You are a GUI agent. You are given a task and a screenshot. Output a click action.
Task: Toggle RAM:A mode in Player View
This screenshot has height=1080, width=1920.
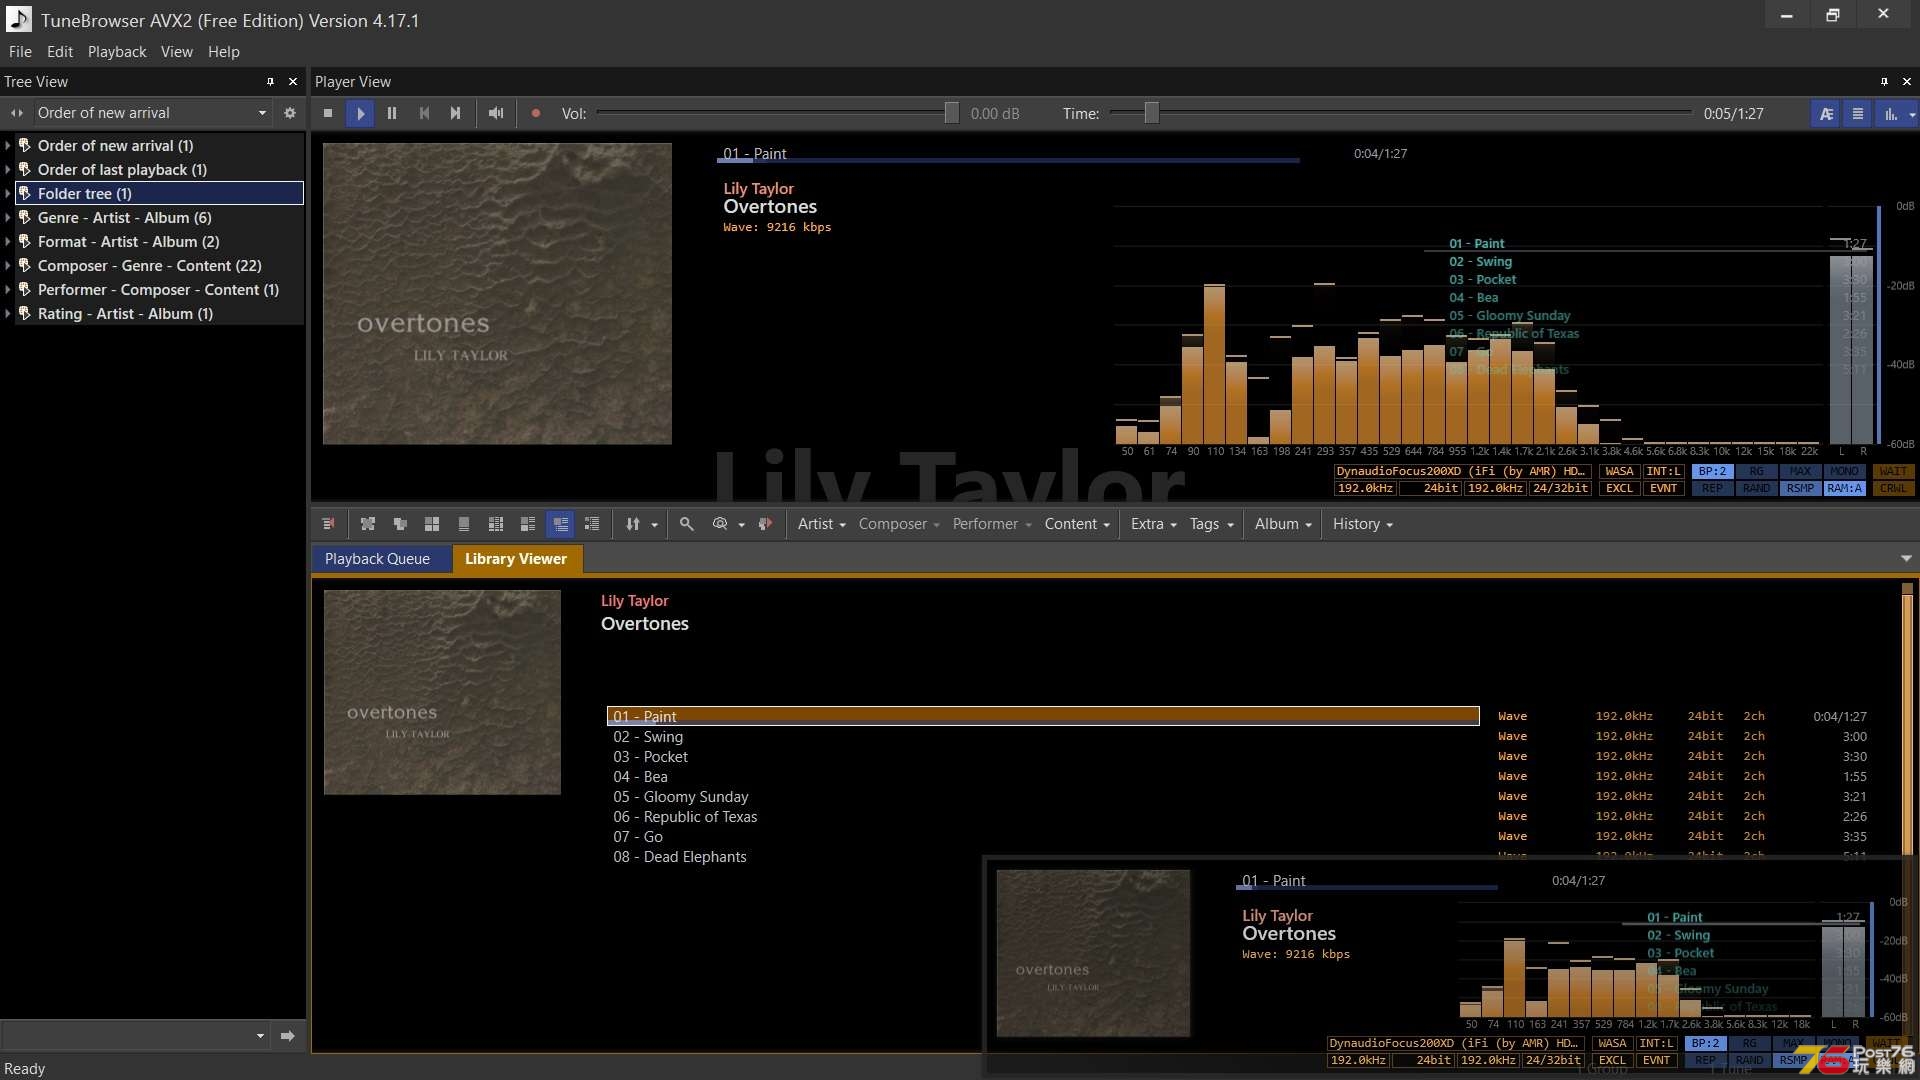pyautogui.click(x=1844, y=489)
